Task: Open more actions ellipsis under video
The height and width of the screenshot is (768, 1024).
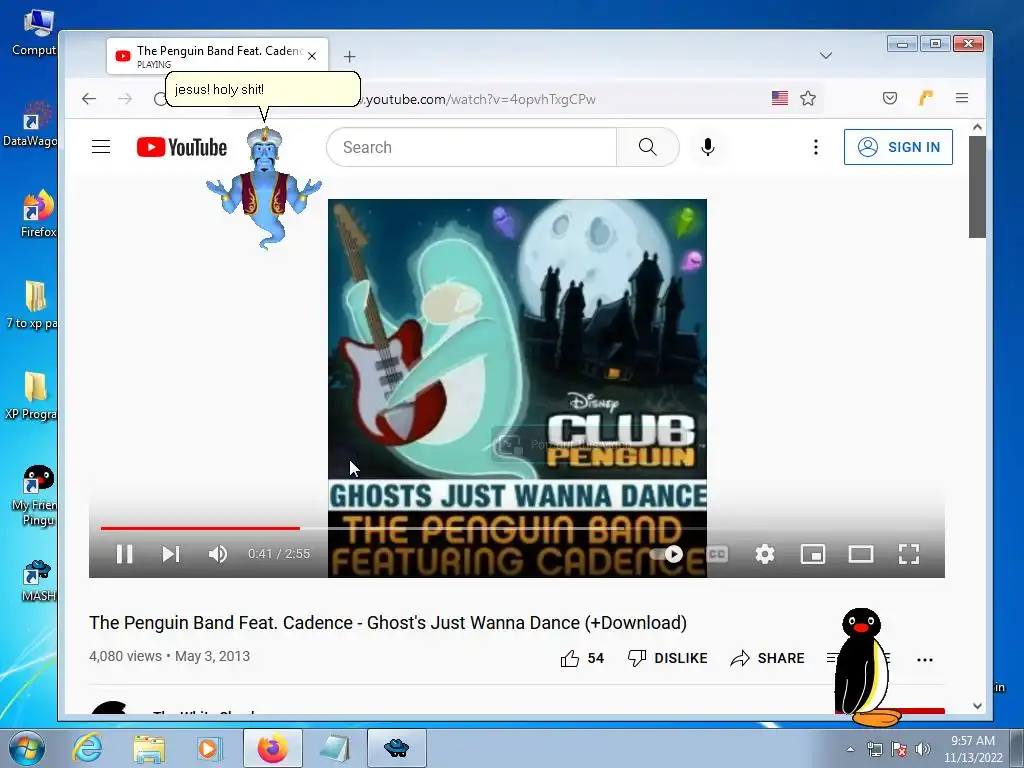Action: coord(925,660)
